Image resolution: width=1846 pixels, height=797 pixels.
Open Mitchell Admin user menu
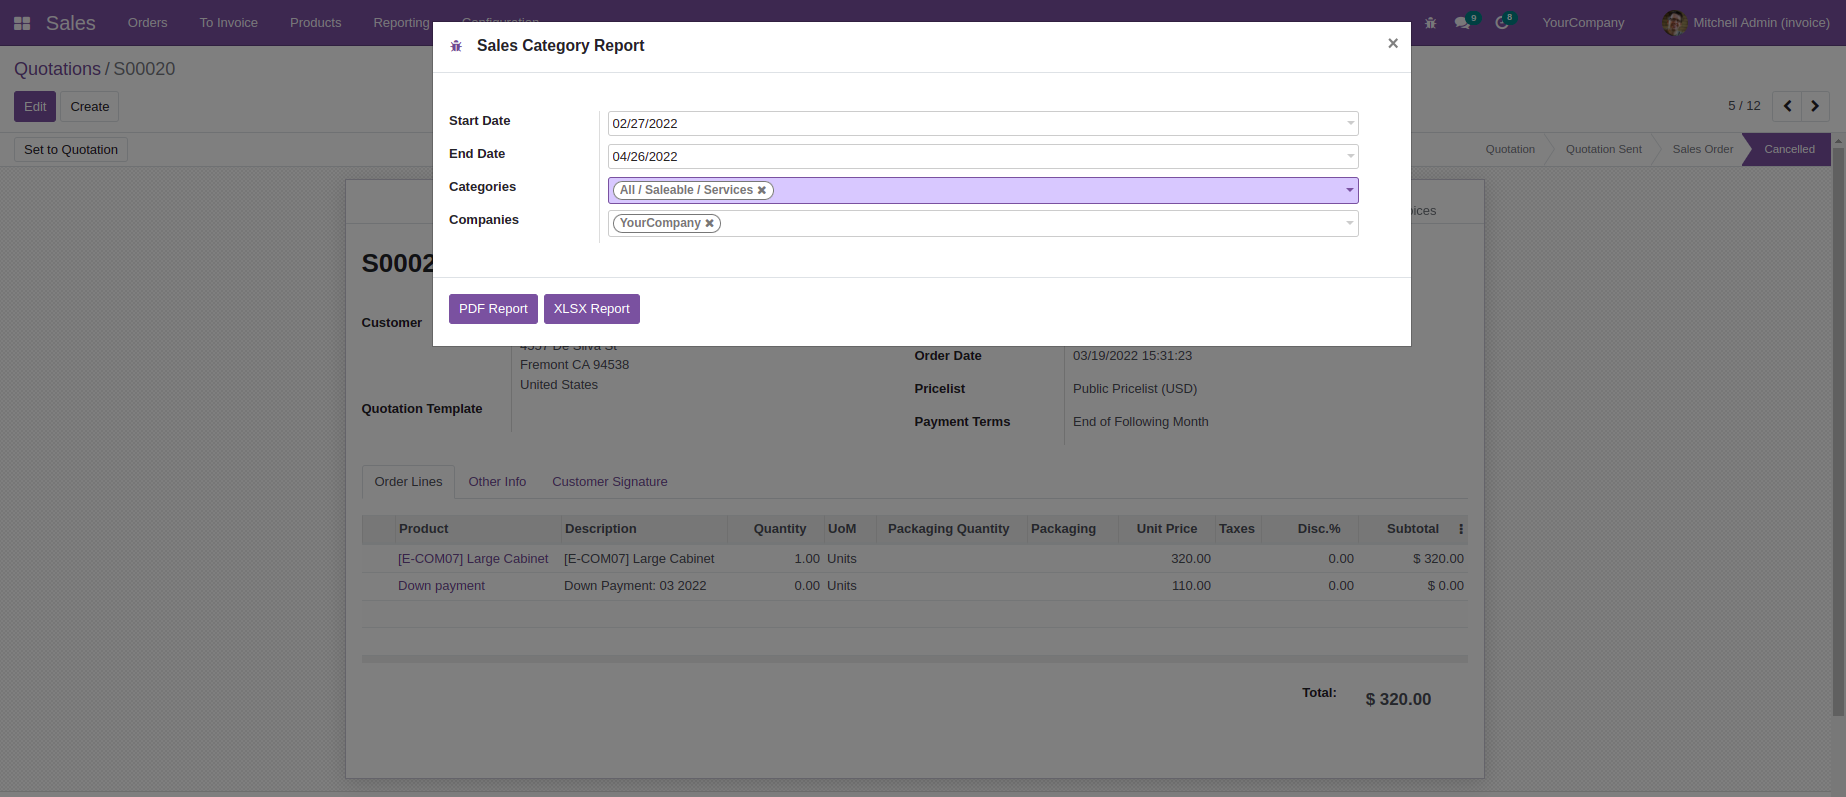[x=1746, y=23]
